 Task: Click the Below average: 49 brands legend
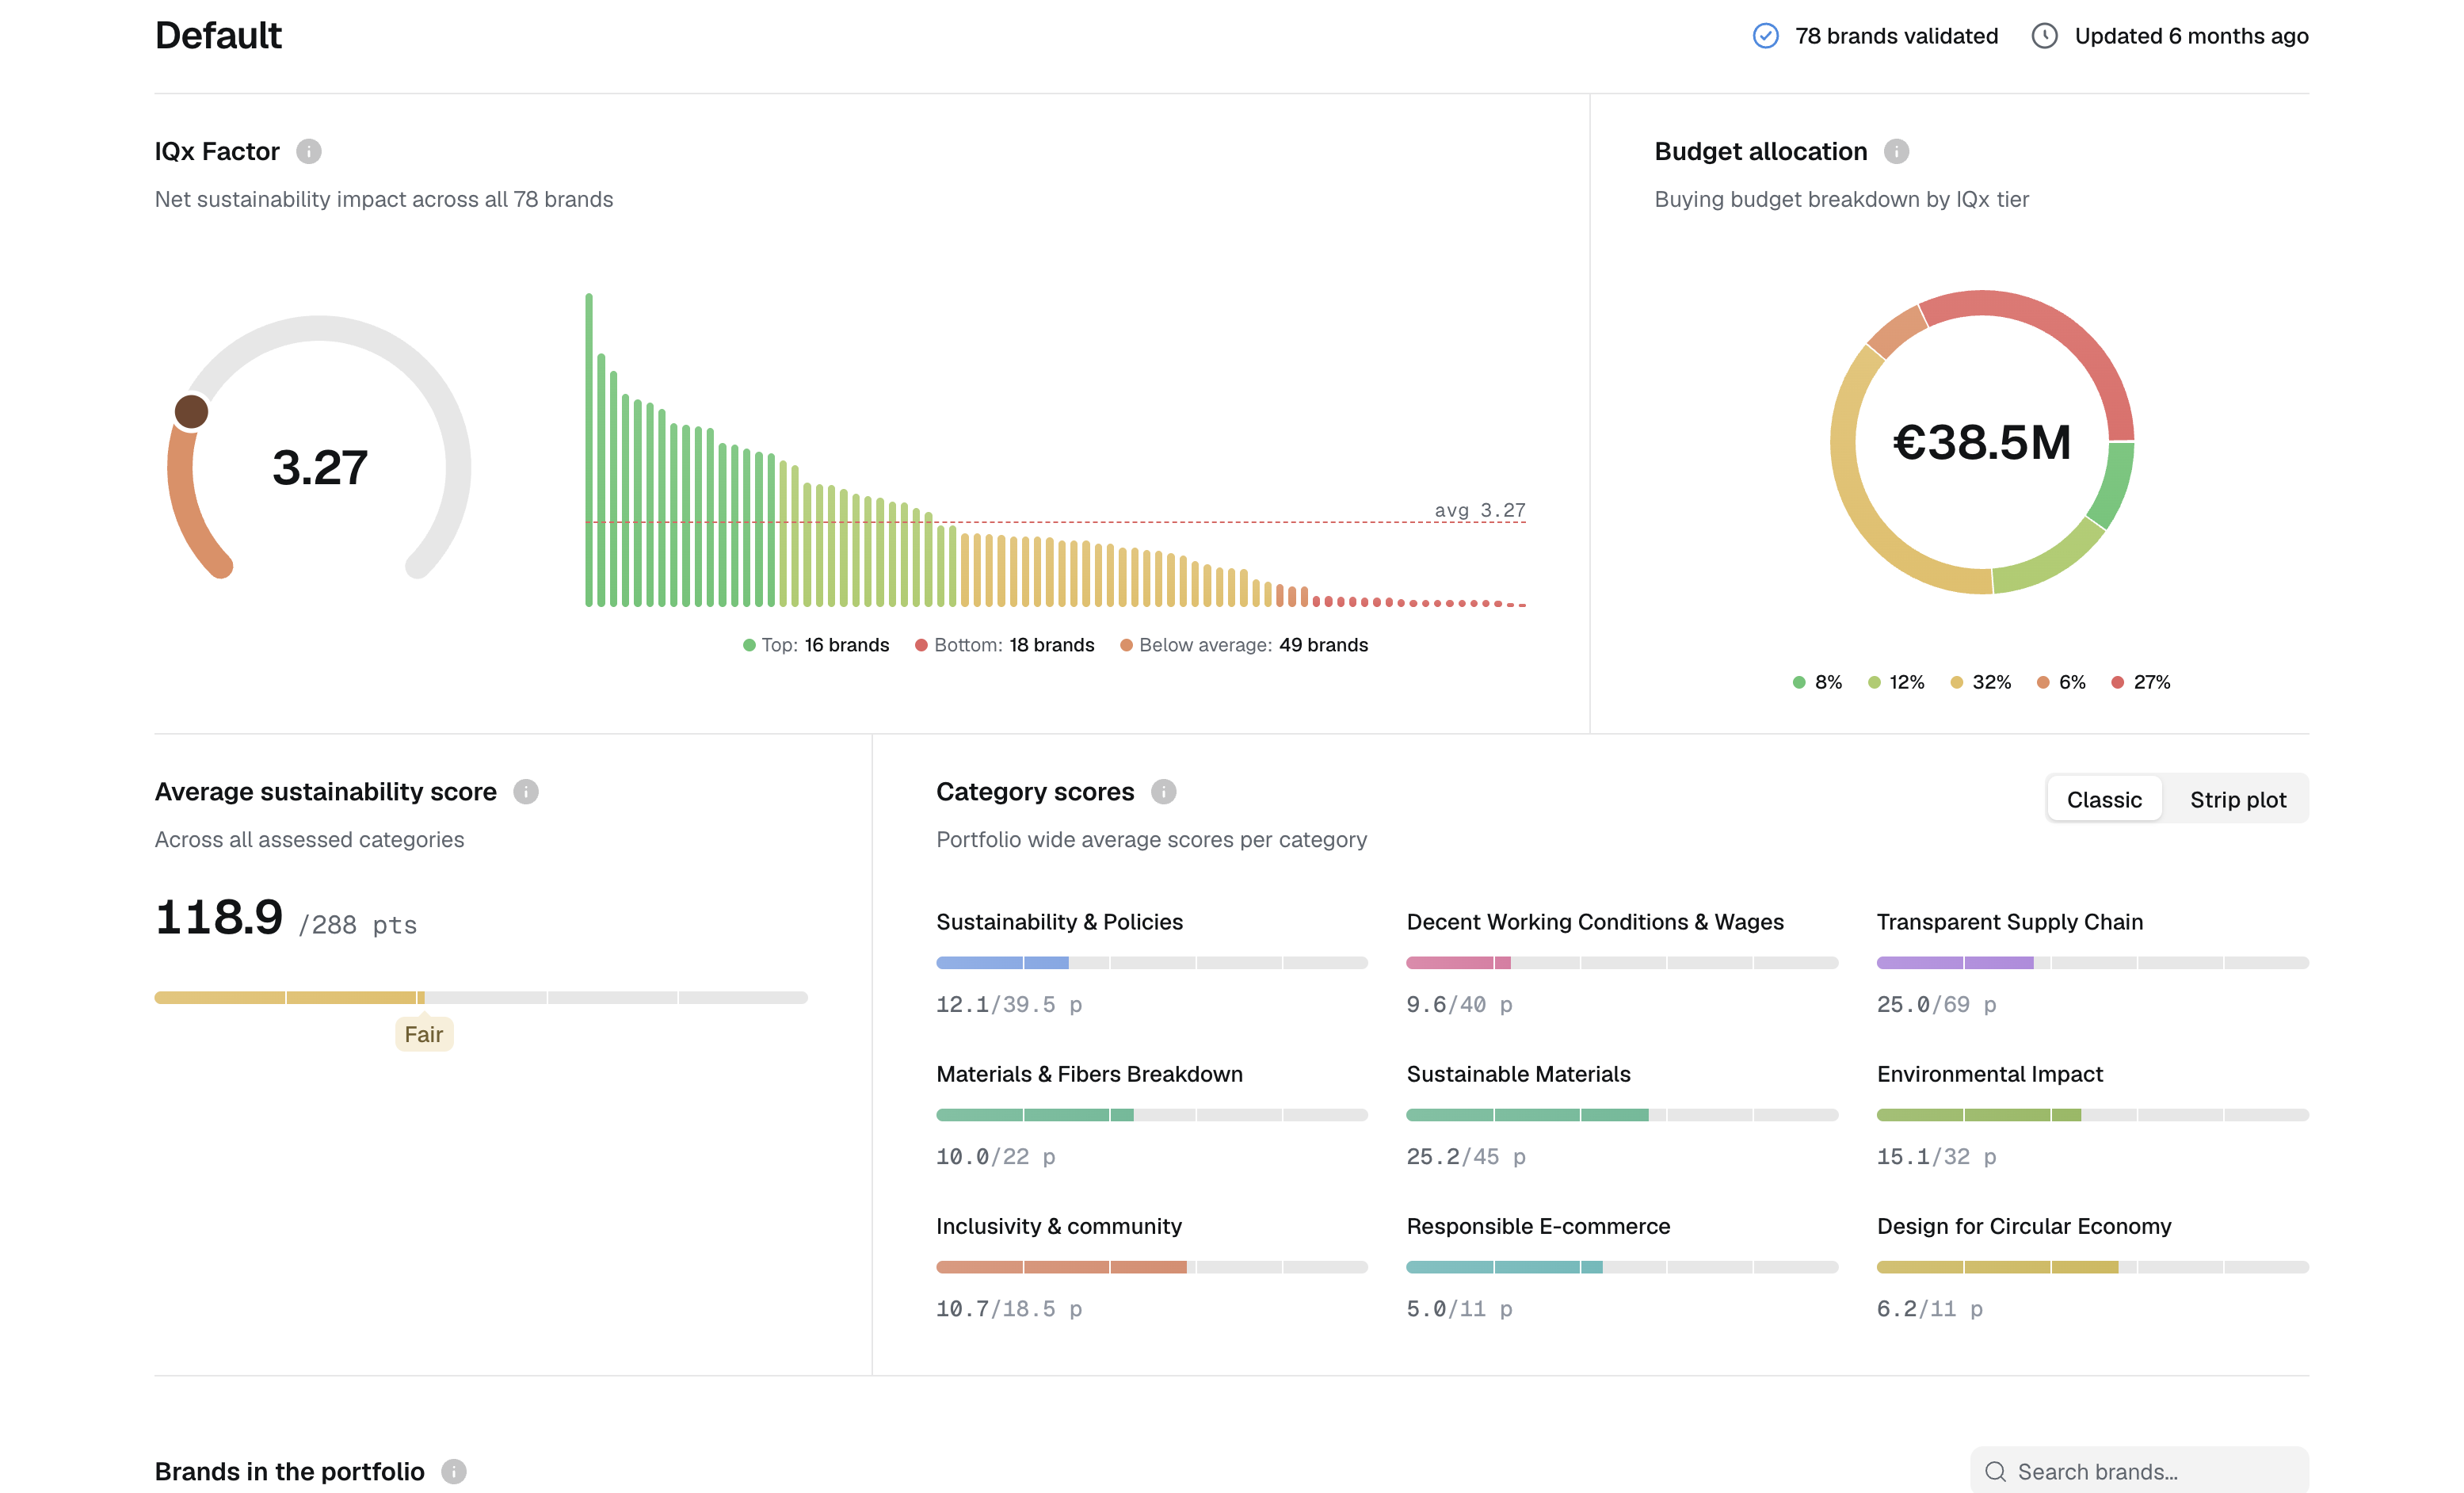[1244, 645]
